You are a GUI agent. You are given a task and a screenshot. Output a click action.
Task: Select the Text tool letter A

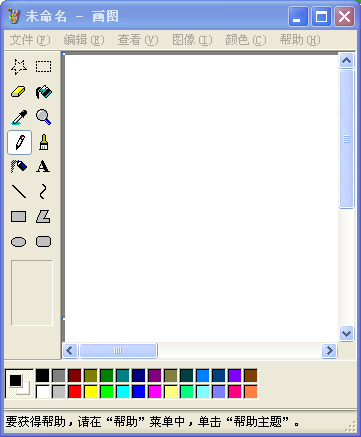tap(44, 167)
